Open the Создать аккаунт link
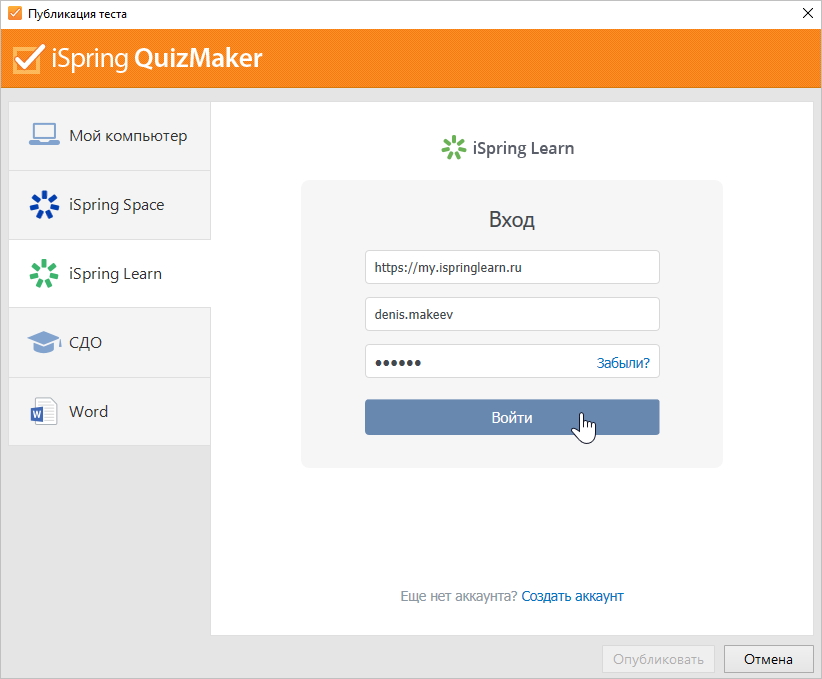This screenshot has height=679, width=822. point(572,596)
